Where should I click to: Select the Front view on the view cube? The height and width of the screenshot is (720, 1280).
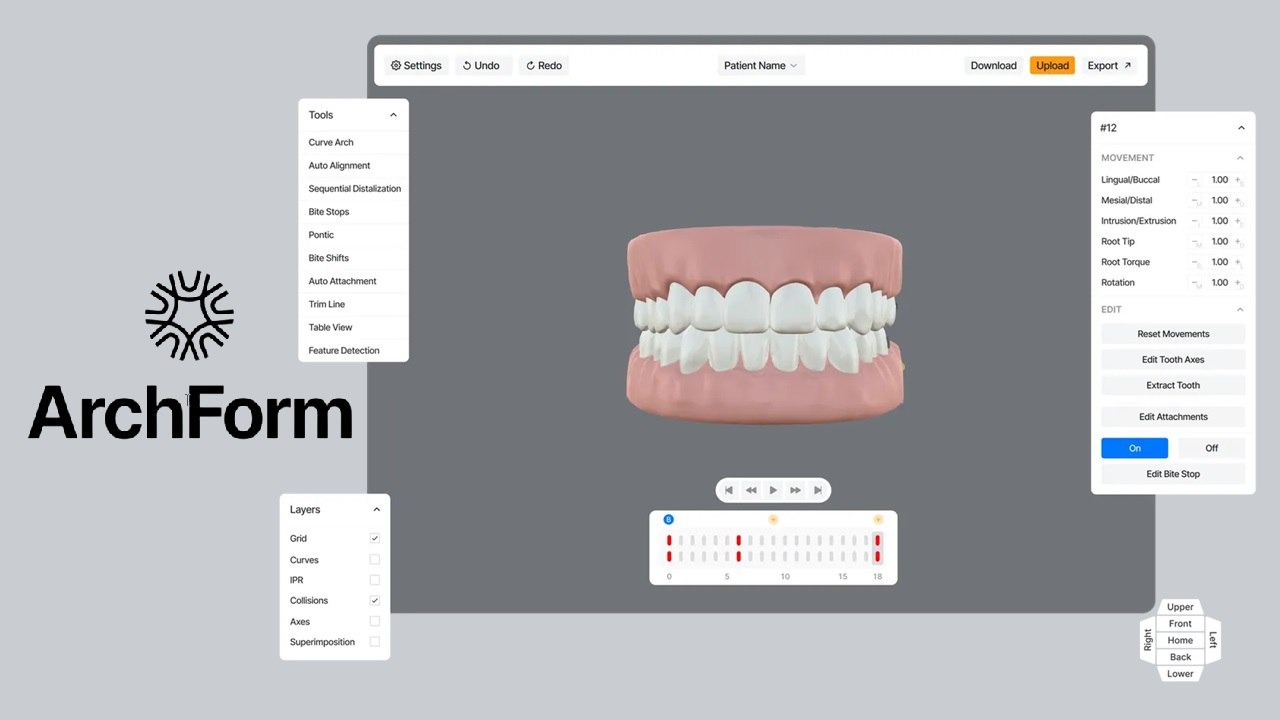(x=1180, y=624)
